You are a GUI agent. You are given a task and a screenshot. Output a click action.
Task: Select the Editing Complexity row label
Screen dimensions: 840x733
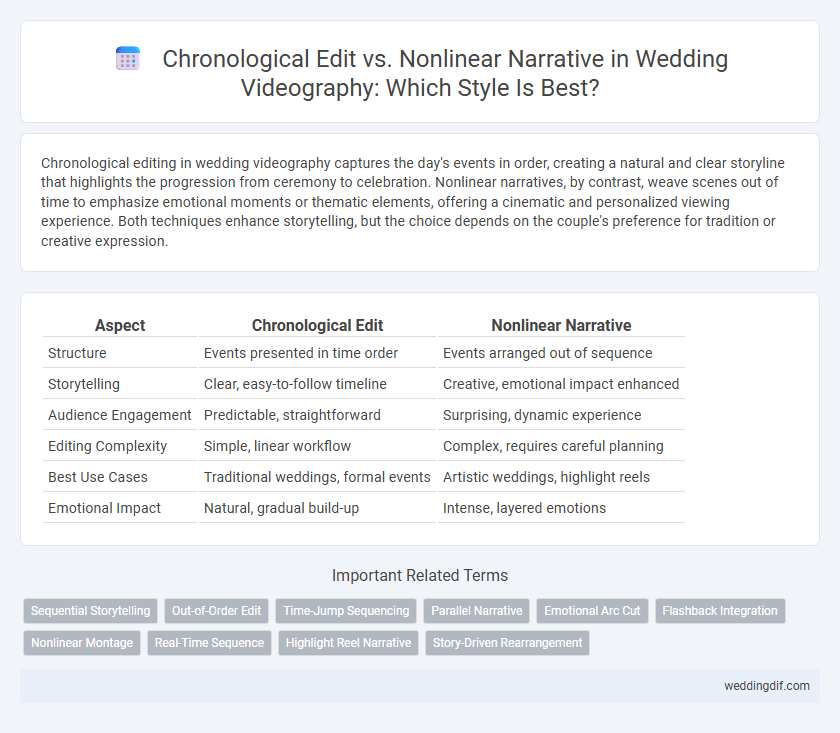click(x=107, y=446)
